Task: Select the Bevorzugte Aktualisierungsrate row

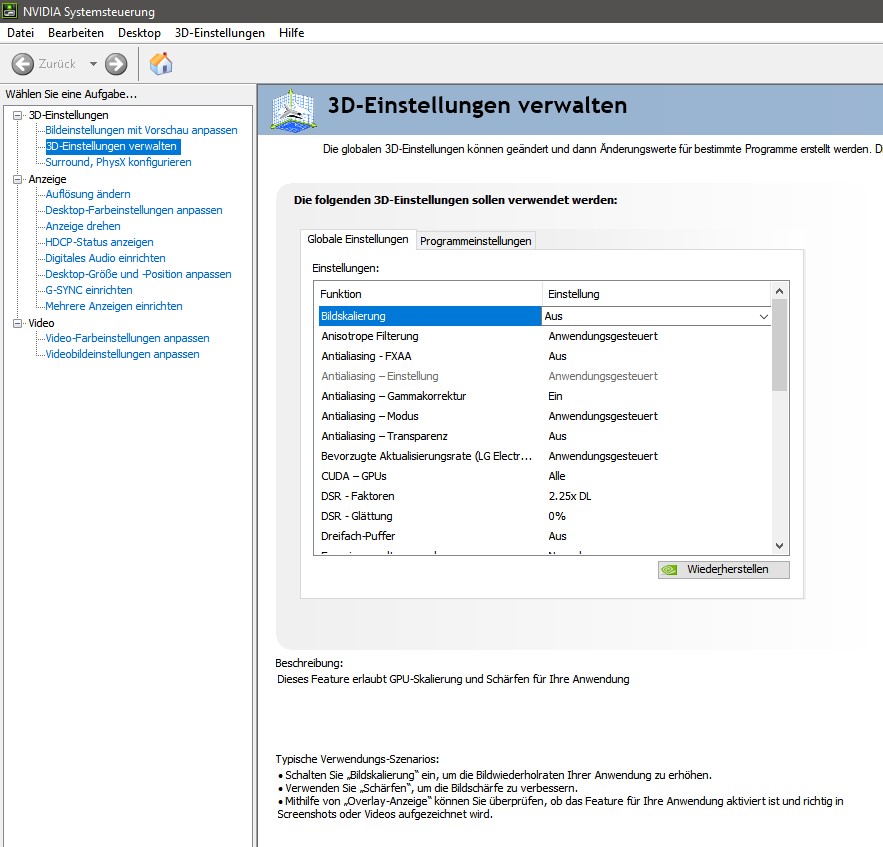Action: tap(545, 456)
